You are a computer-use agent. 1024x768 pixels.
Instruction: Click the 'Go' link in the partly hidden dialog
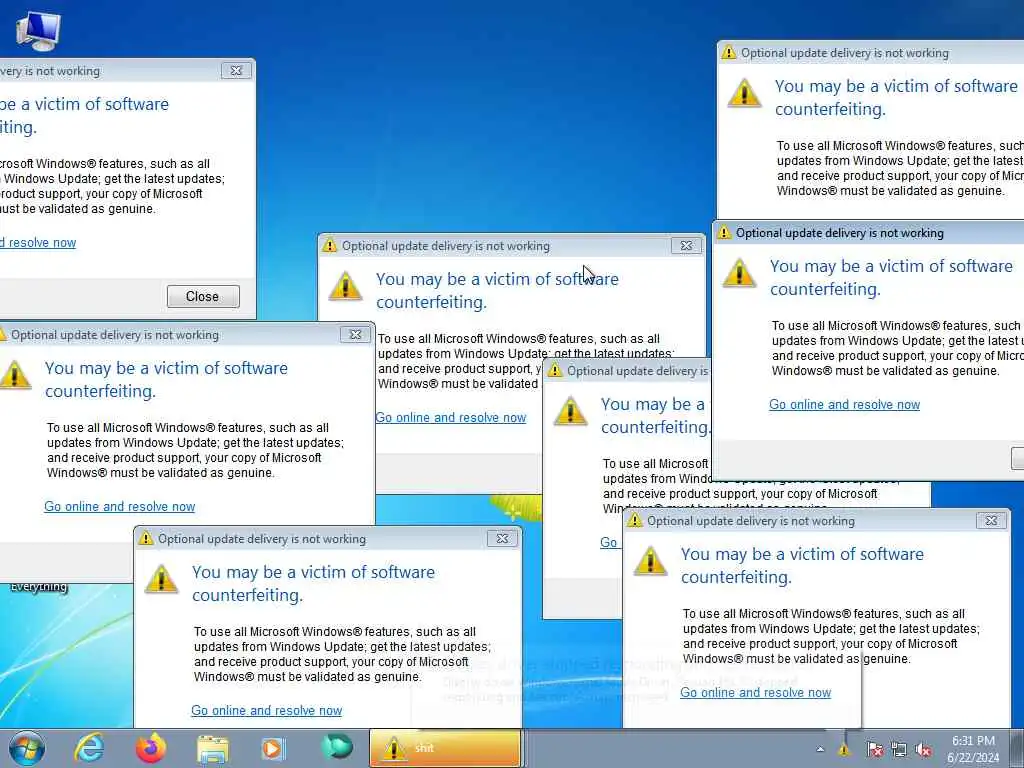[x=609, y=542]
